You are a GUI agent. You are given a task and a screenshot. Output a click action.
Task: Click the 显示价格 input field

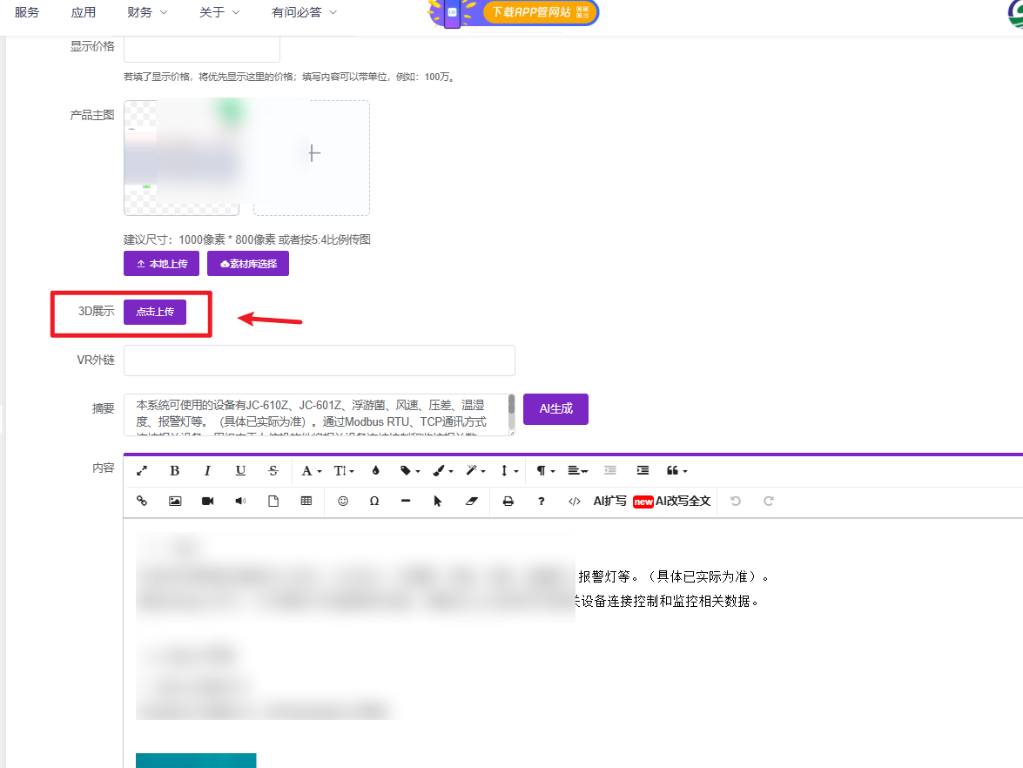click(x=202, y=49)
